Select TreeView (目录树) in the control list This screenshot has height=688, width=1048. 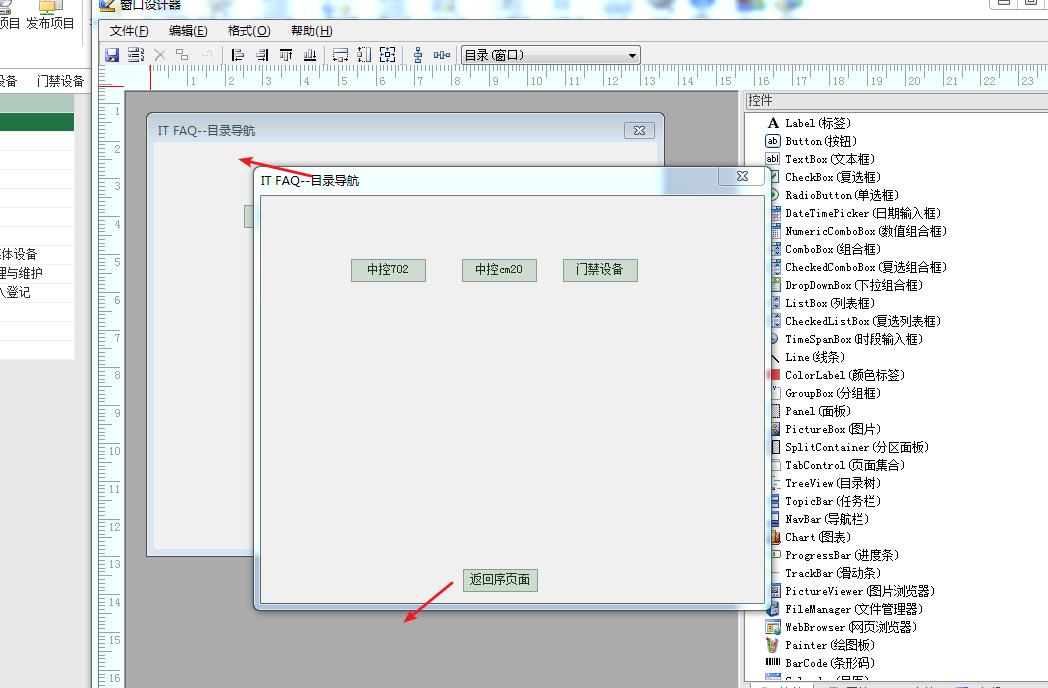tap(832, 483)
